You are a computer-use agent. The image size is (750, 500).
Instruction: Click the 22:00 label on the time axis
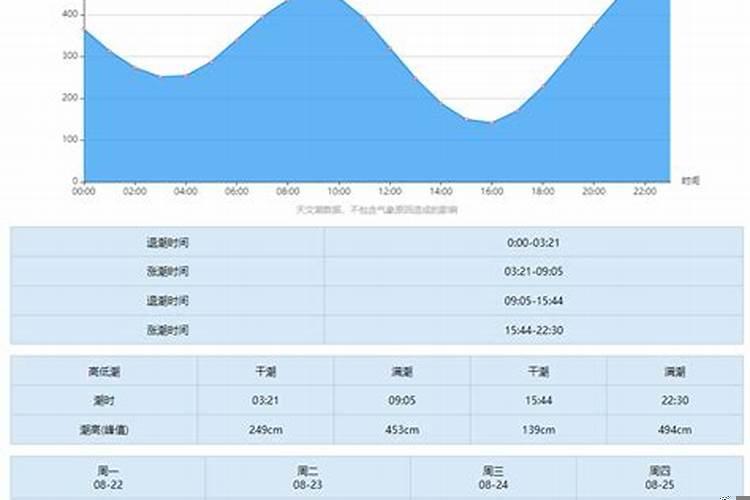[645, 191]
